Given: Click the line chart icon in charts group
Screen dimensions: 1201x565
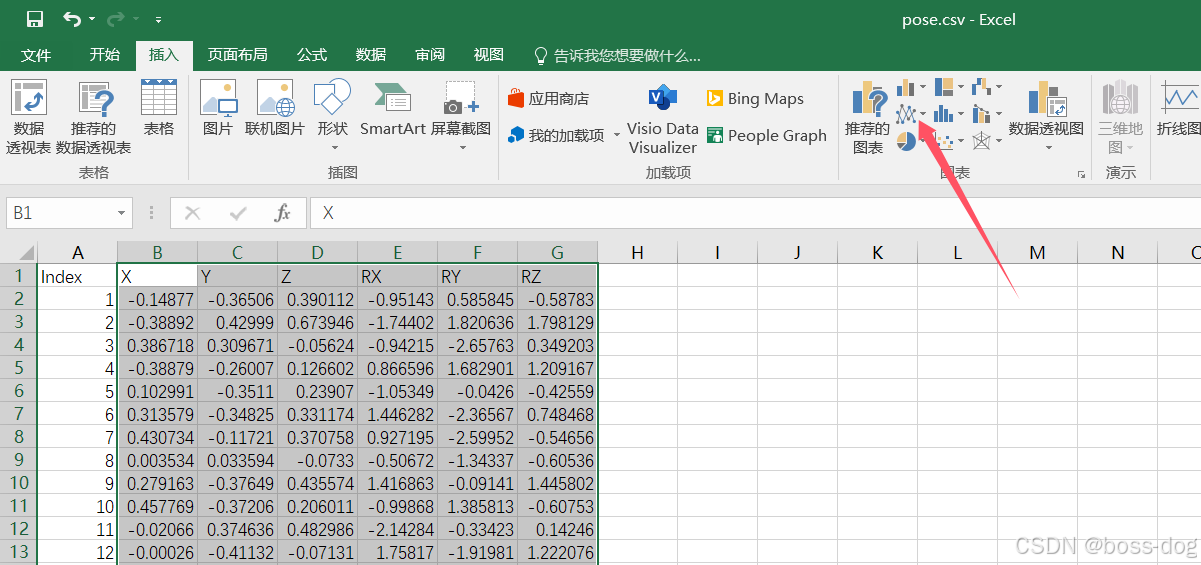Looking at the screenshot, I should 906,115.
